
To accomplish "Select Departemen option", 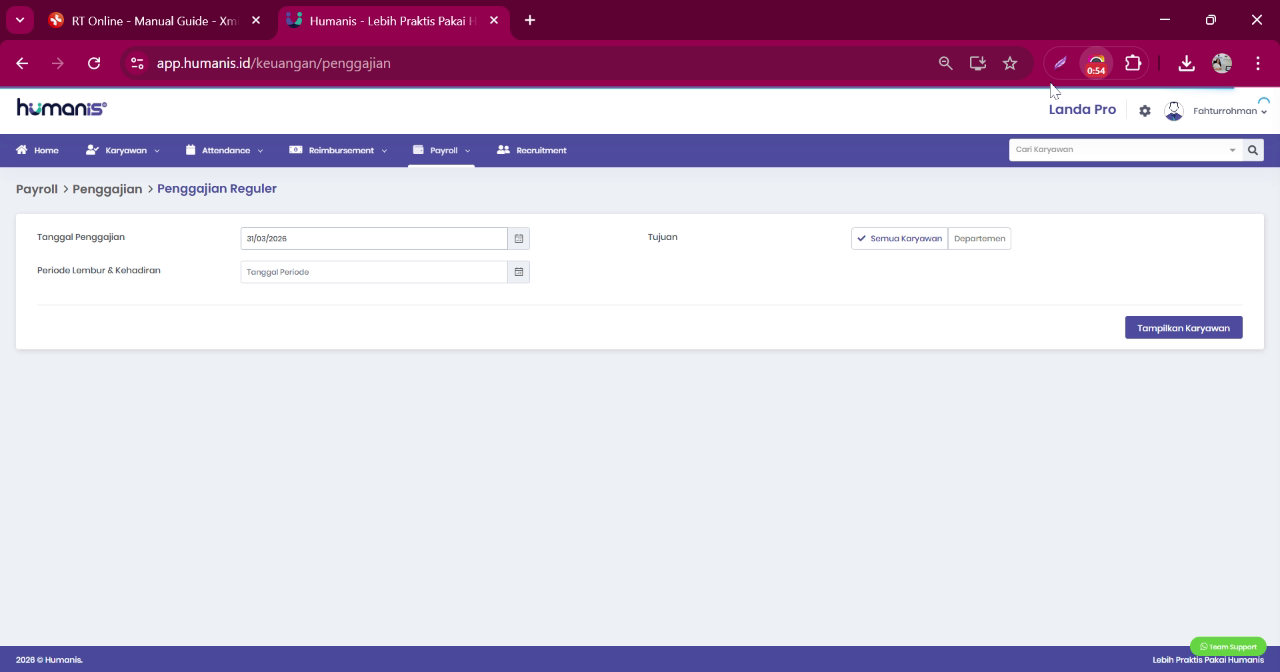I will tap(979, 239).
